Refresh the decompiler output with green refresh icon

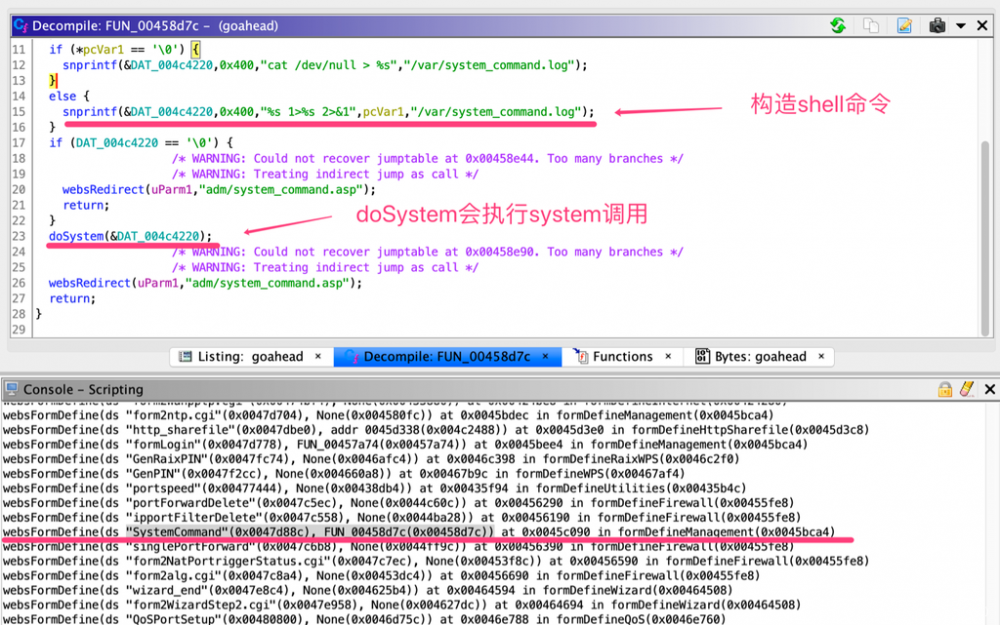[x=838, y=25]
